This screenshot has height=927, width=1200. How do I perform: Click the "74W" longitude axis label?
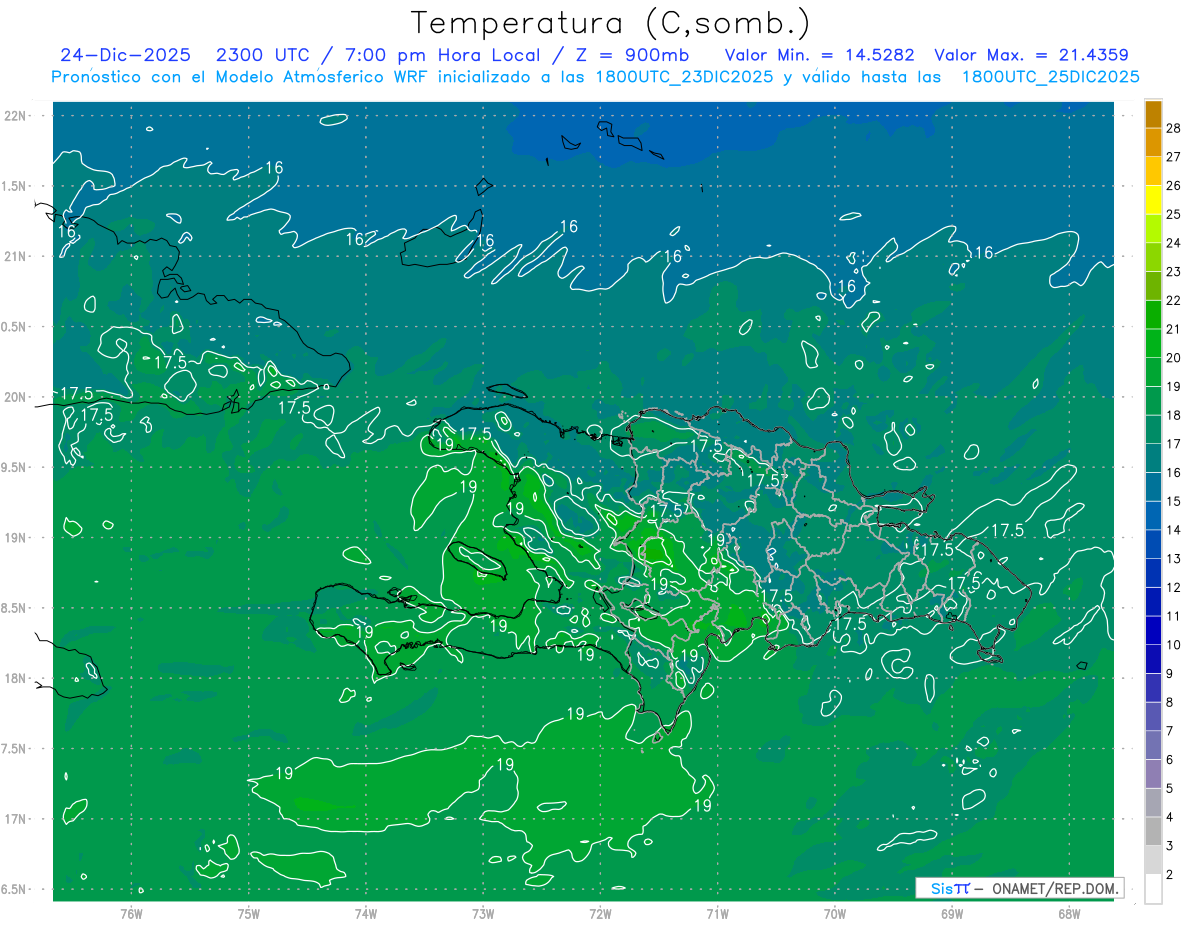point(366,913)
